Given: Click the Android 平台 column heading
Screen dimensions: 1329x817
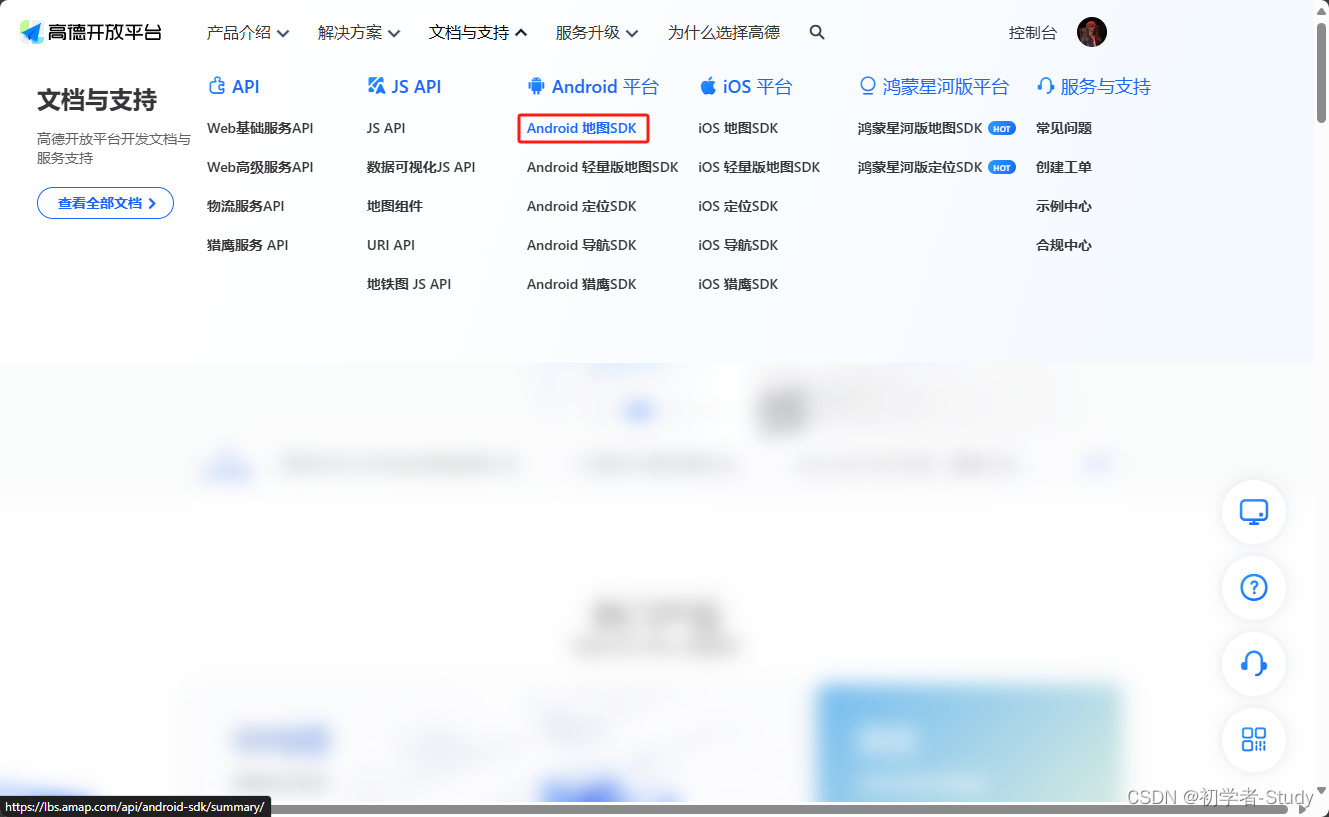Looking at the screenshot, I should 605,87.
